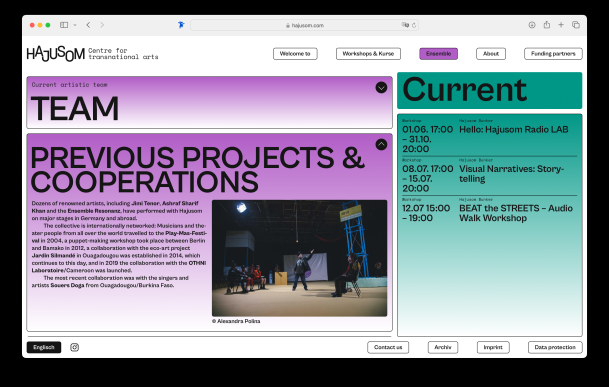Image resolution: width=609 pixels, height=387 pixels.
Task: Expand the TEAM section chevron
Action: [381, 87]
